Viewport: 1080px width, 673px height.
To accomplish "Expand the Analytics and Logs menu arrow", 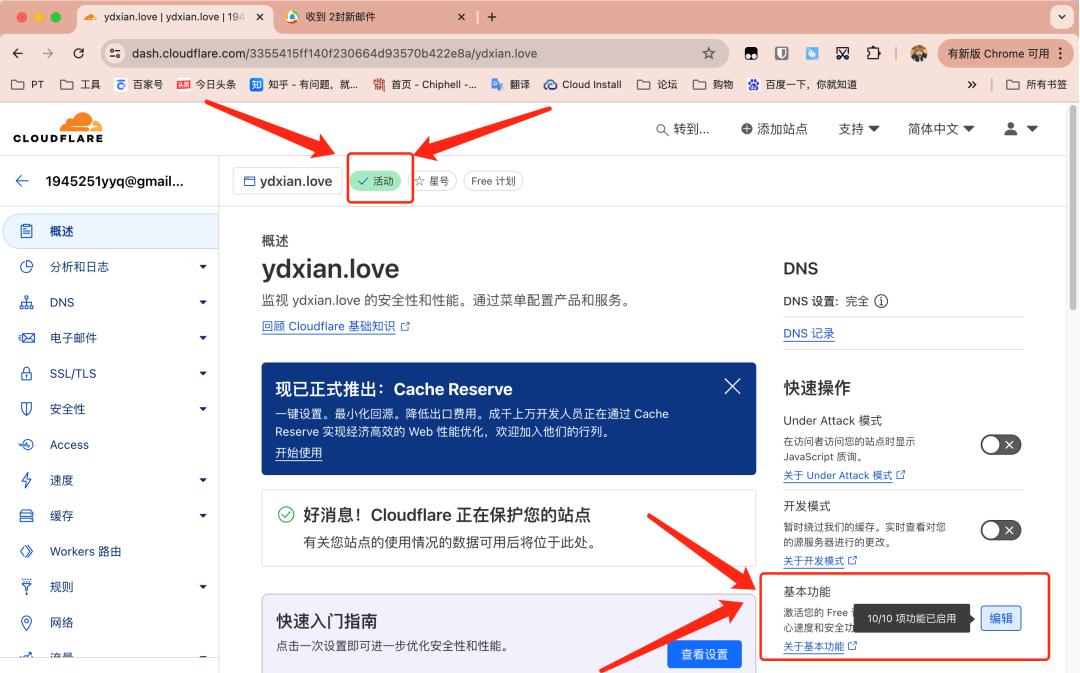I will click(x=202, y=267).
